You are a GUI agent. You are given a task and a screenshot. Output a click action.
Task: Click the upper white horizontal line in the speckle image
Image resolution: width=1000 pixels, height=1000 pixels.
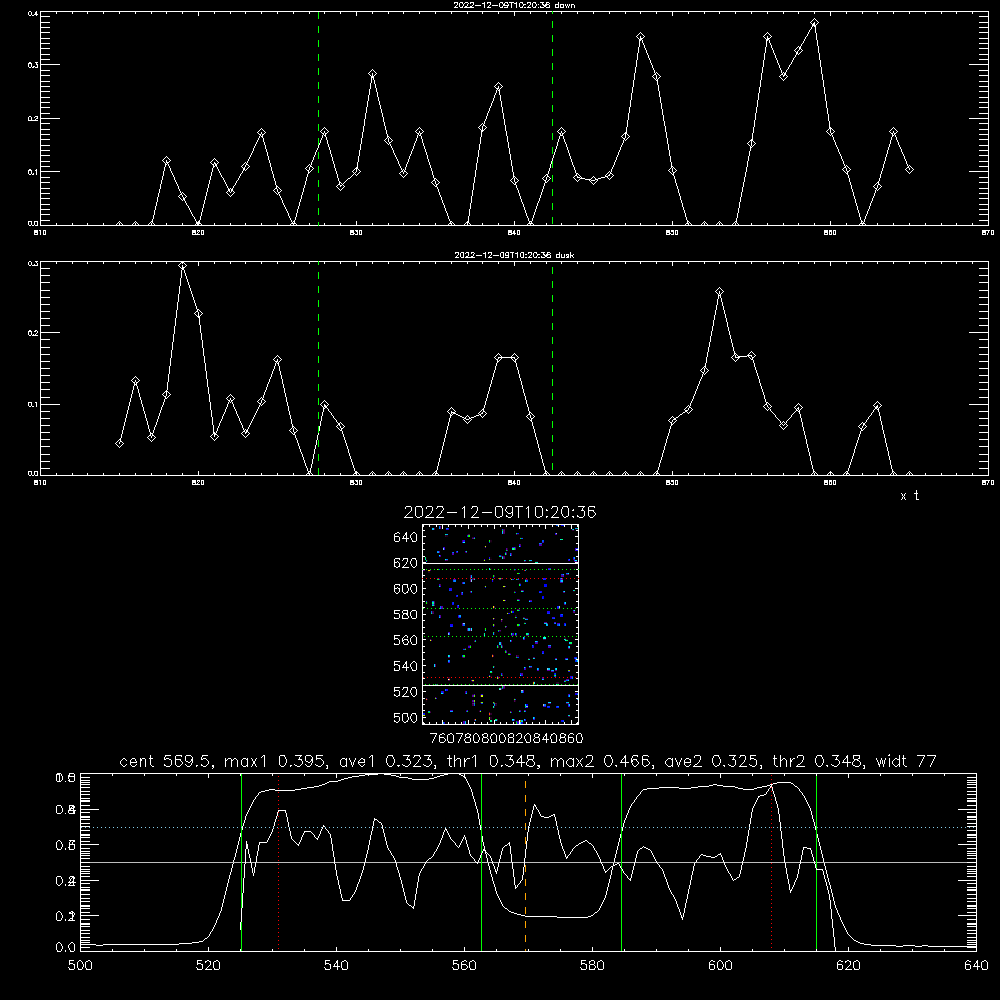[500, 563]
